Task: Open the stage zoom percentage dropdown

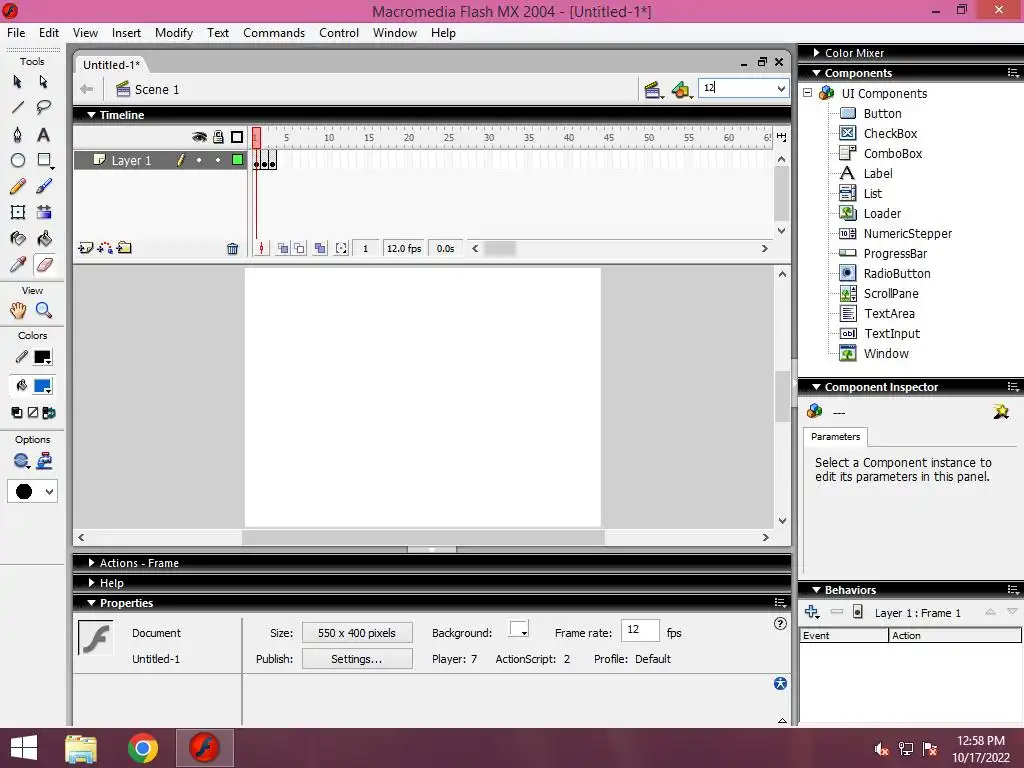Action: 781,88
